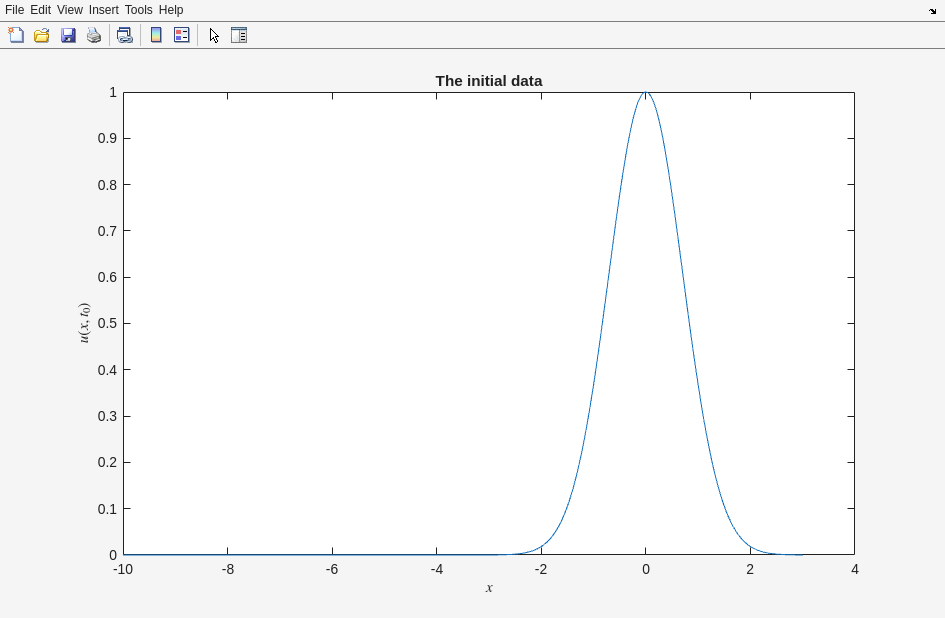Print the figure with the printer icon
This screenshot has height=618, width=945.
pos(94,35)
